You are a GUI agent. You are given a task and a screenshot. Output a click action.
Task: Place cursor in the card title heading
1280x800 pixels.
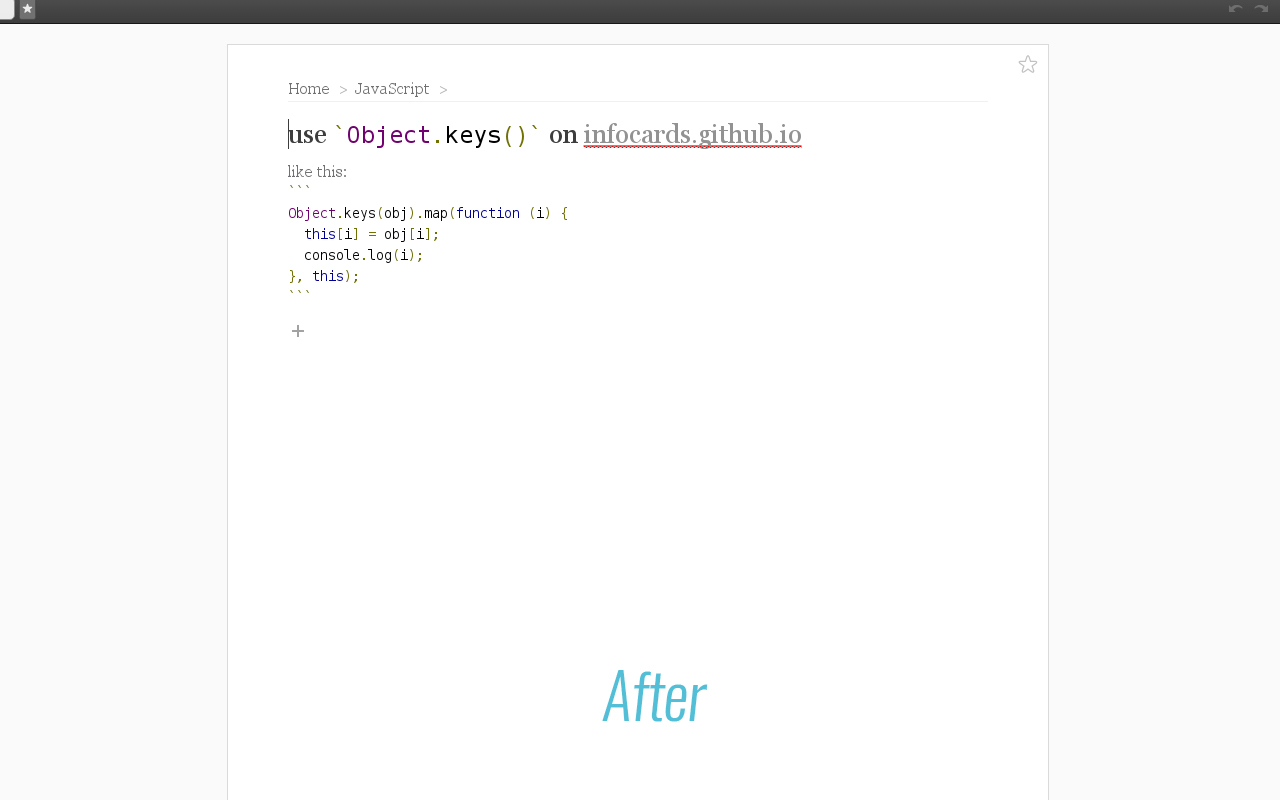545,134
